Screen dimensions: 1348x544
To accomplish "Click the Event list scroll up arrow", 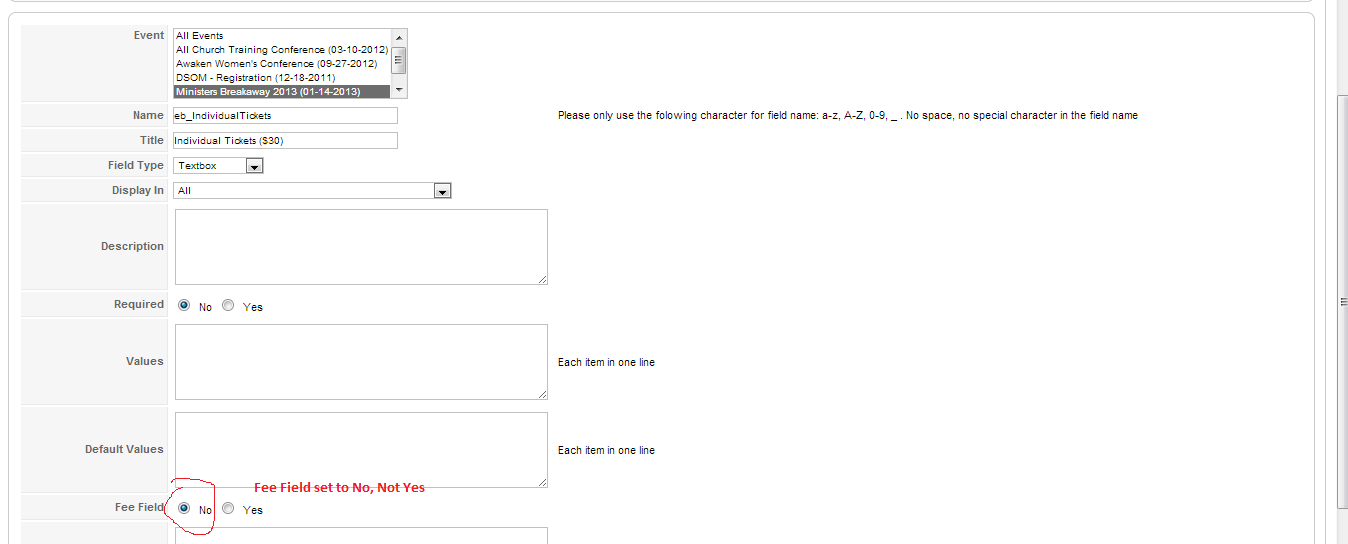I will [399, 36].
